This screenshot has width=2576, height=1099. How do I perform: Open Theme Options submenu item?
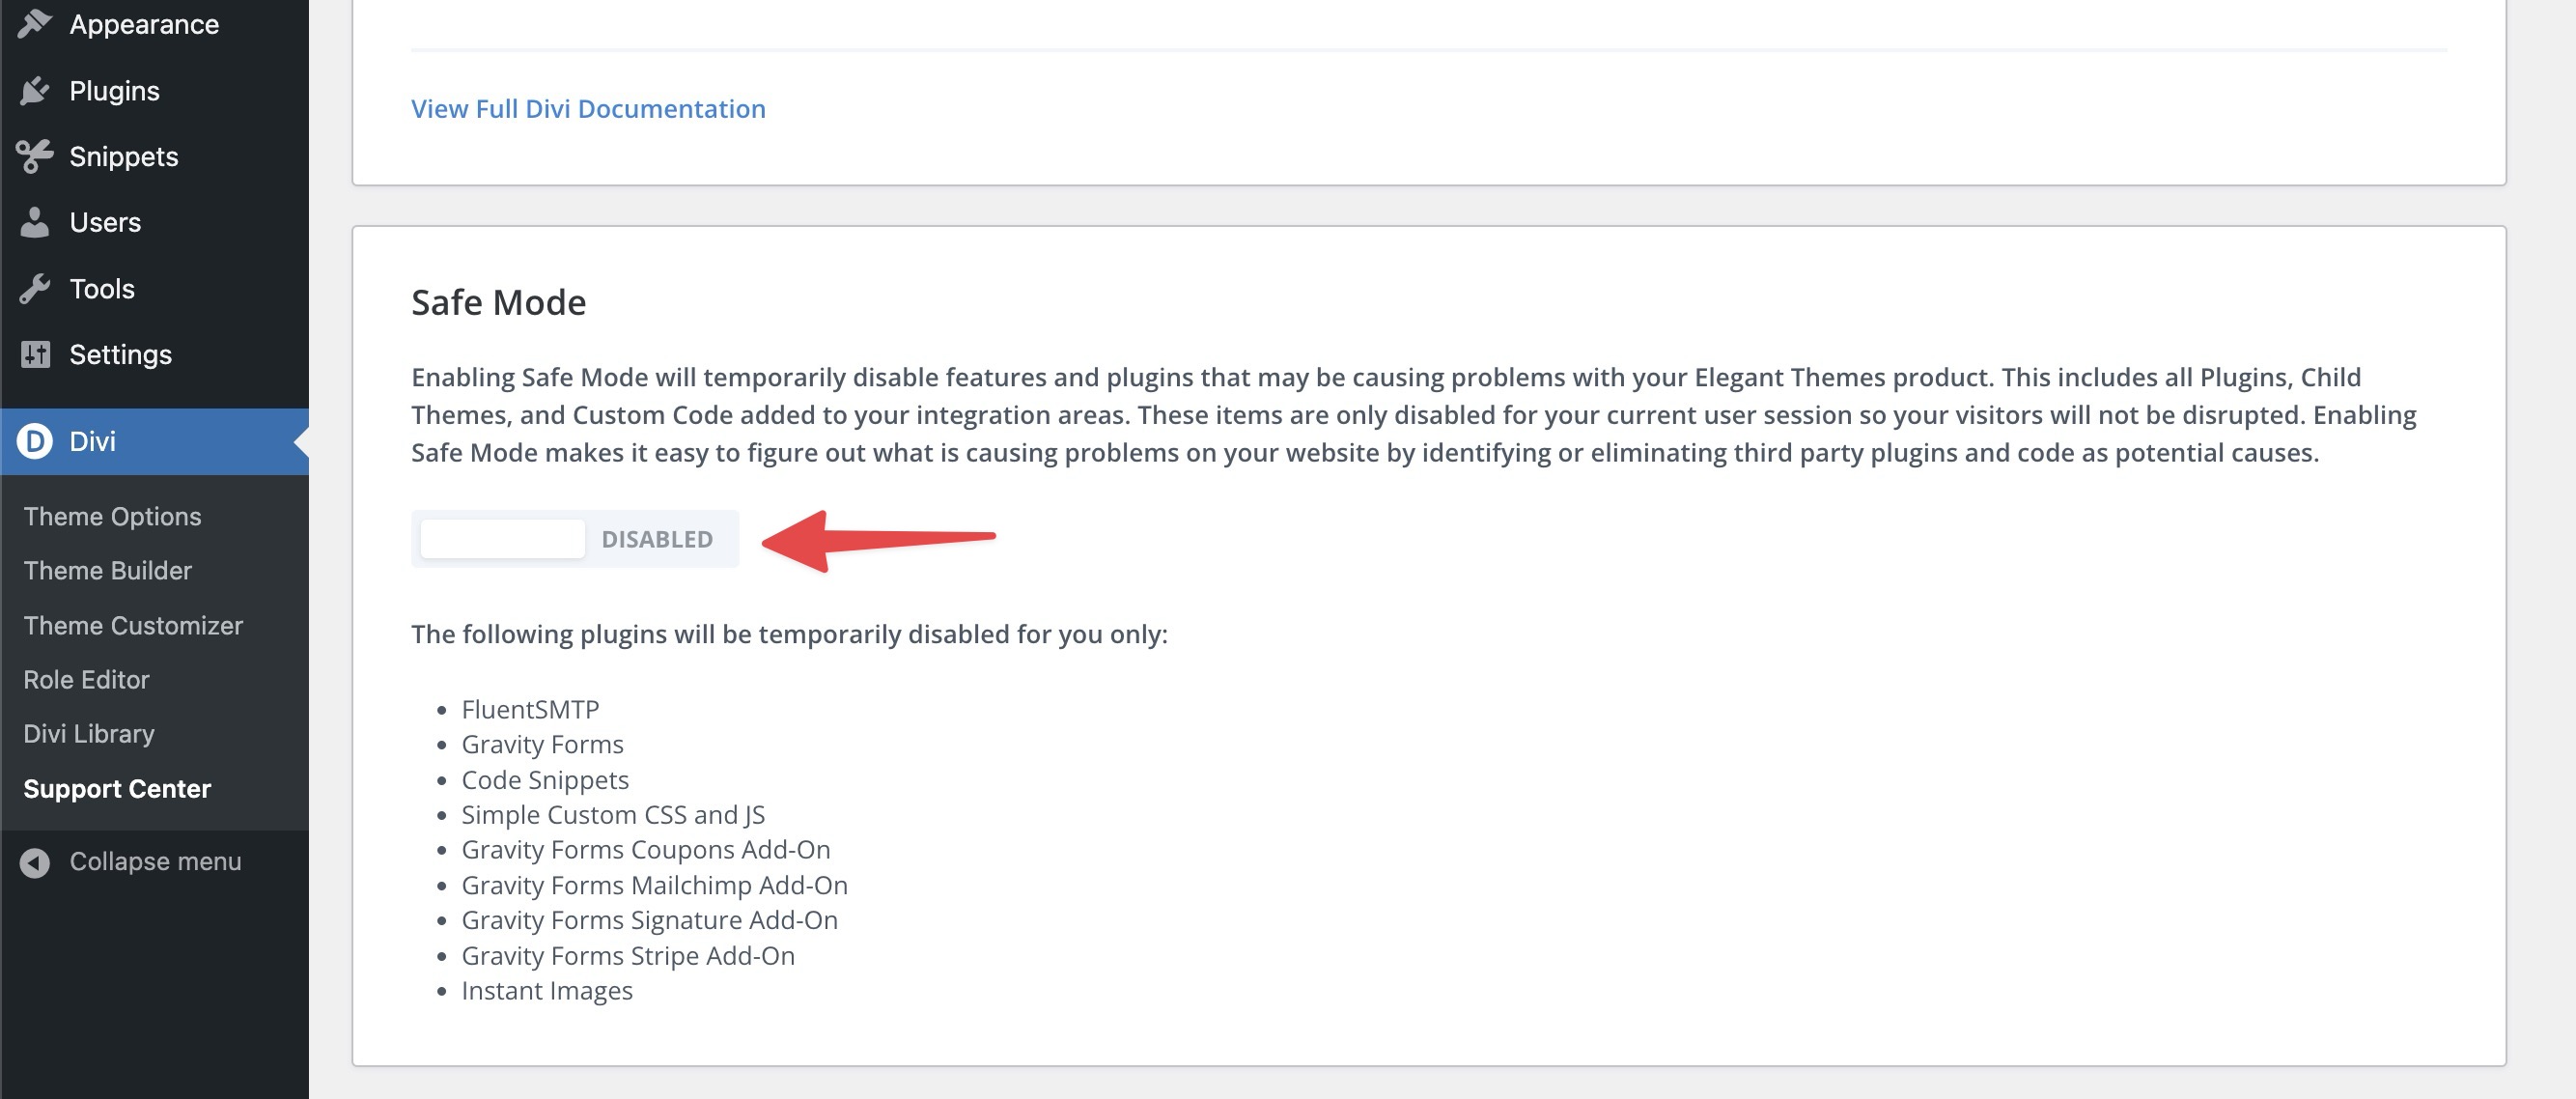coord(112,516)
